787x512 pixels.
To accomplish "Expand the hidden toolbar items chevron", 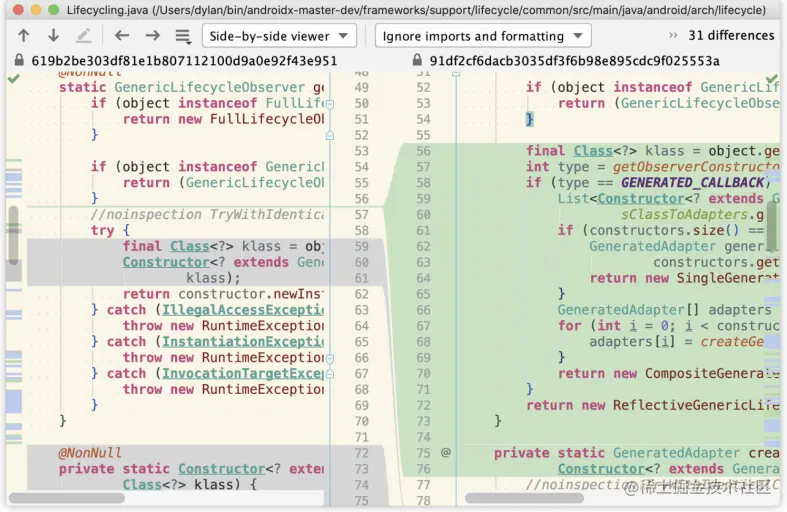I will 673,36.
